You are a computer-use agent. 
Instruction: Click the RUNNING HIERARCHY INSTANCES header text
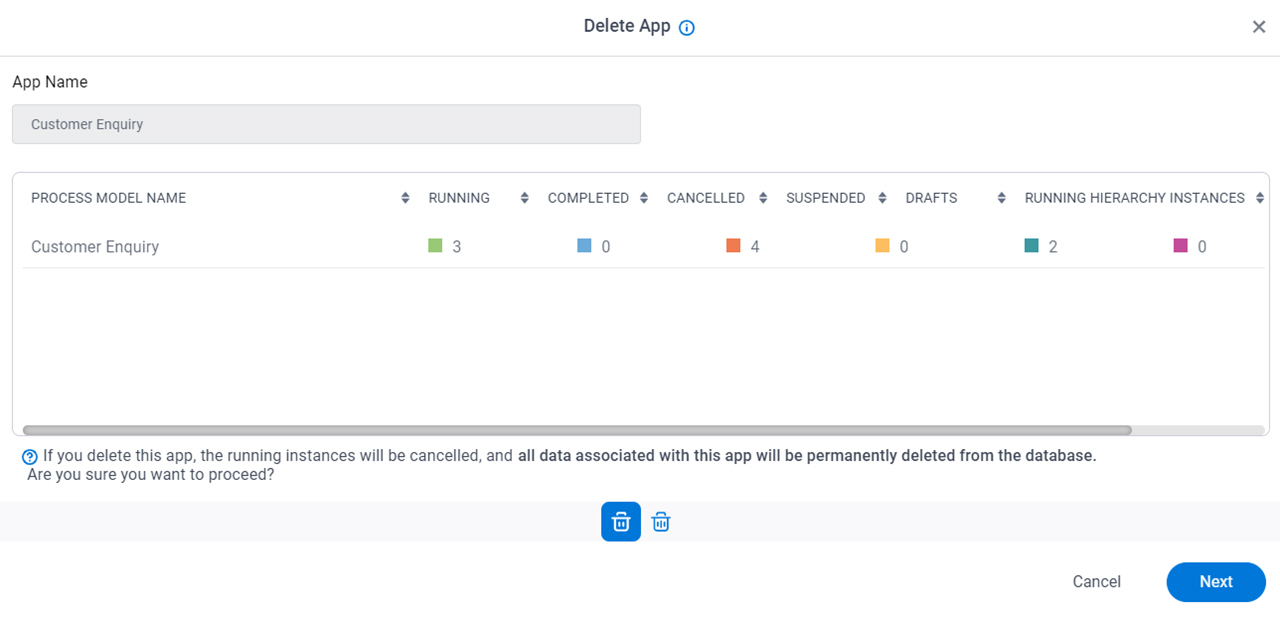coord(1135,198)
